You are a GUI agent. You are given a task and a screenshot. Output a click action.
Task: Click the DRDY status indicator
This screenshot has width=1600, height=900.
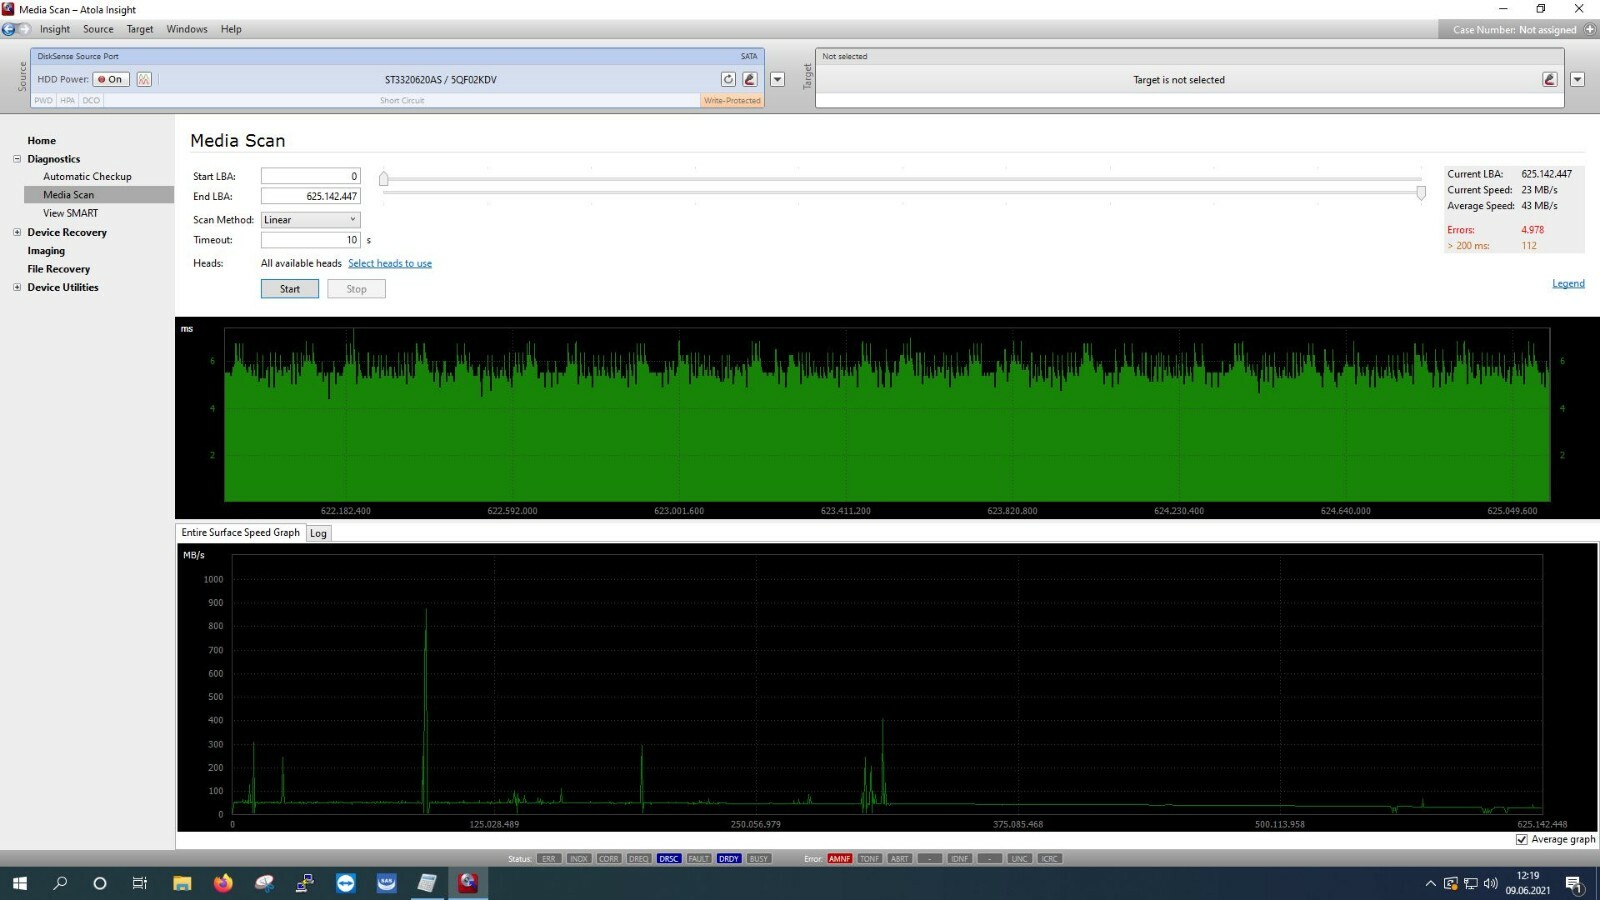729,859
